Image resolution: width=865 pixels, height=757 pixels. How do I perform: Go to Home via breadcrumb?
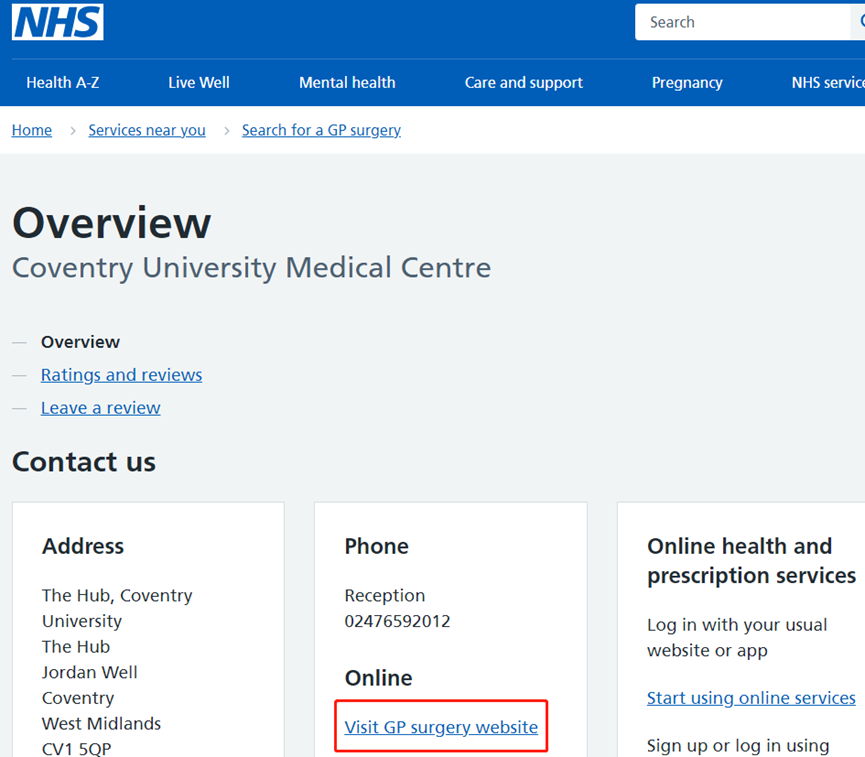click(x=31, y=130)
